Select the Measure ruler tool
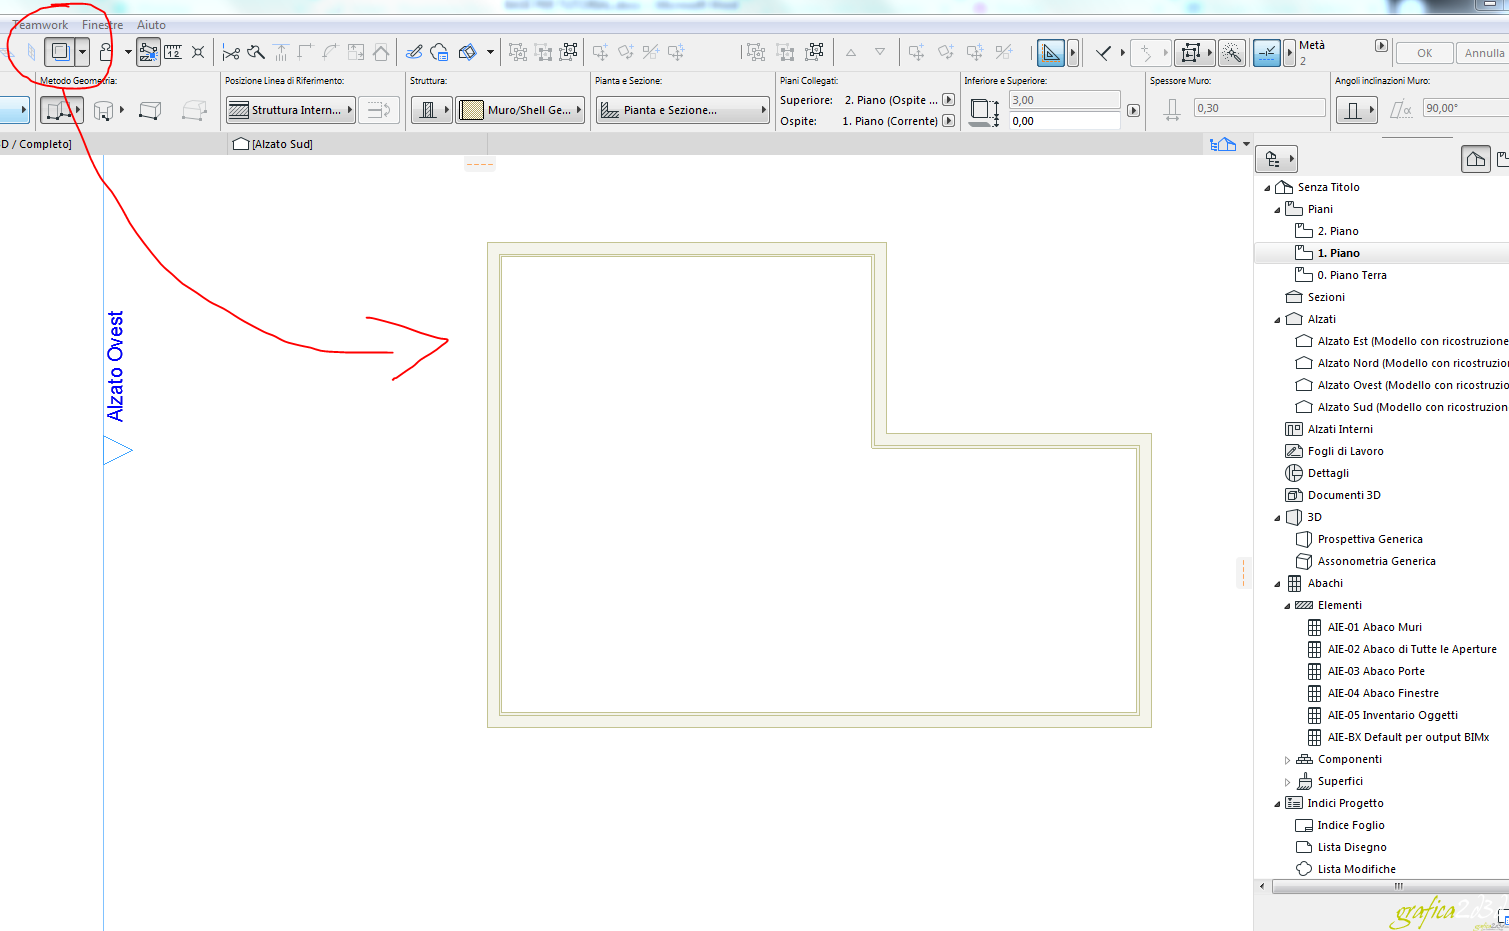The image size is (1509, 931). tap(173, 52)
